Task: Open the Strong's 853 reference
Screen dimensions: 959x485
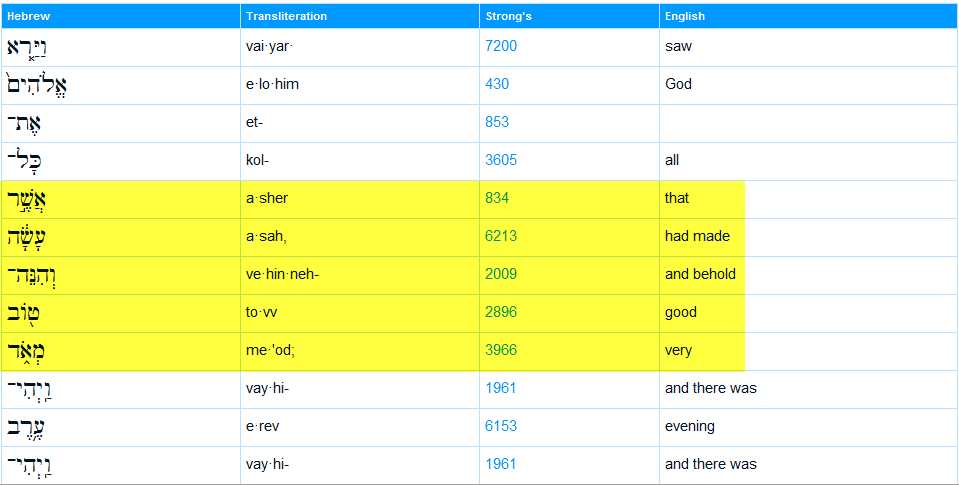Action: coord(497,122)
